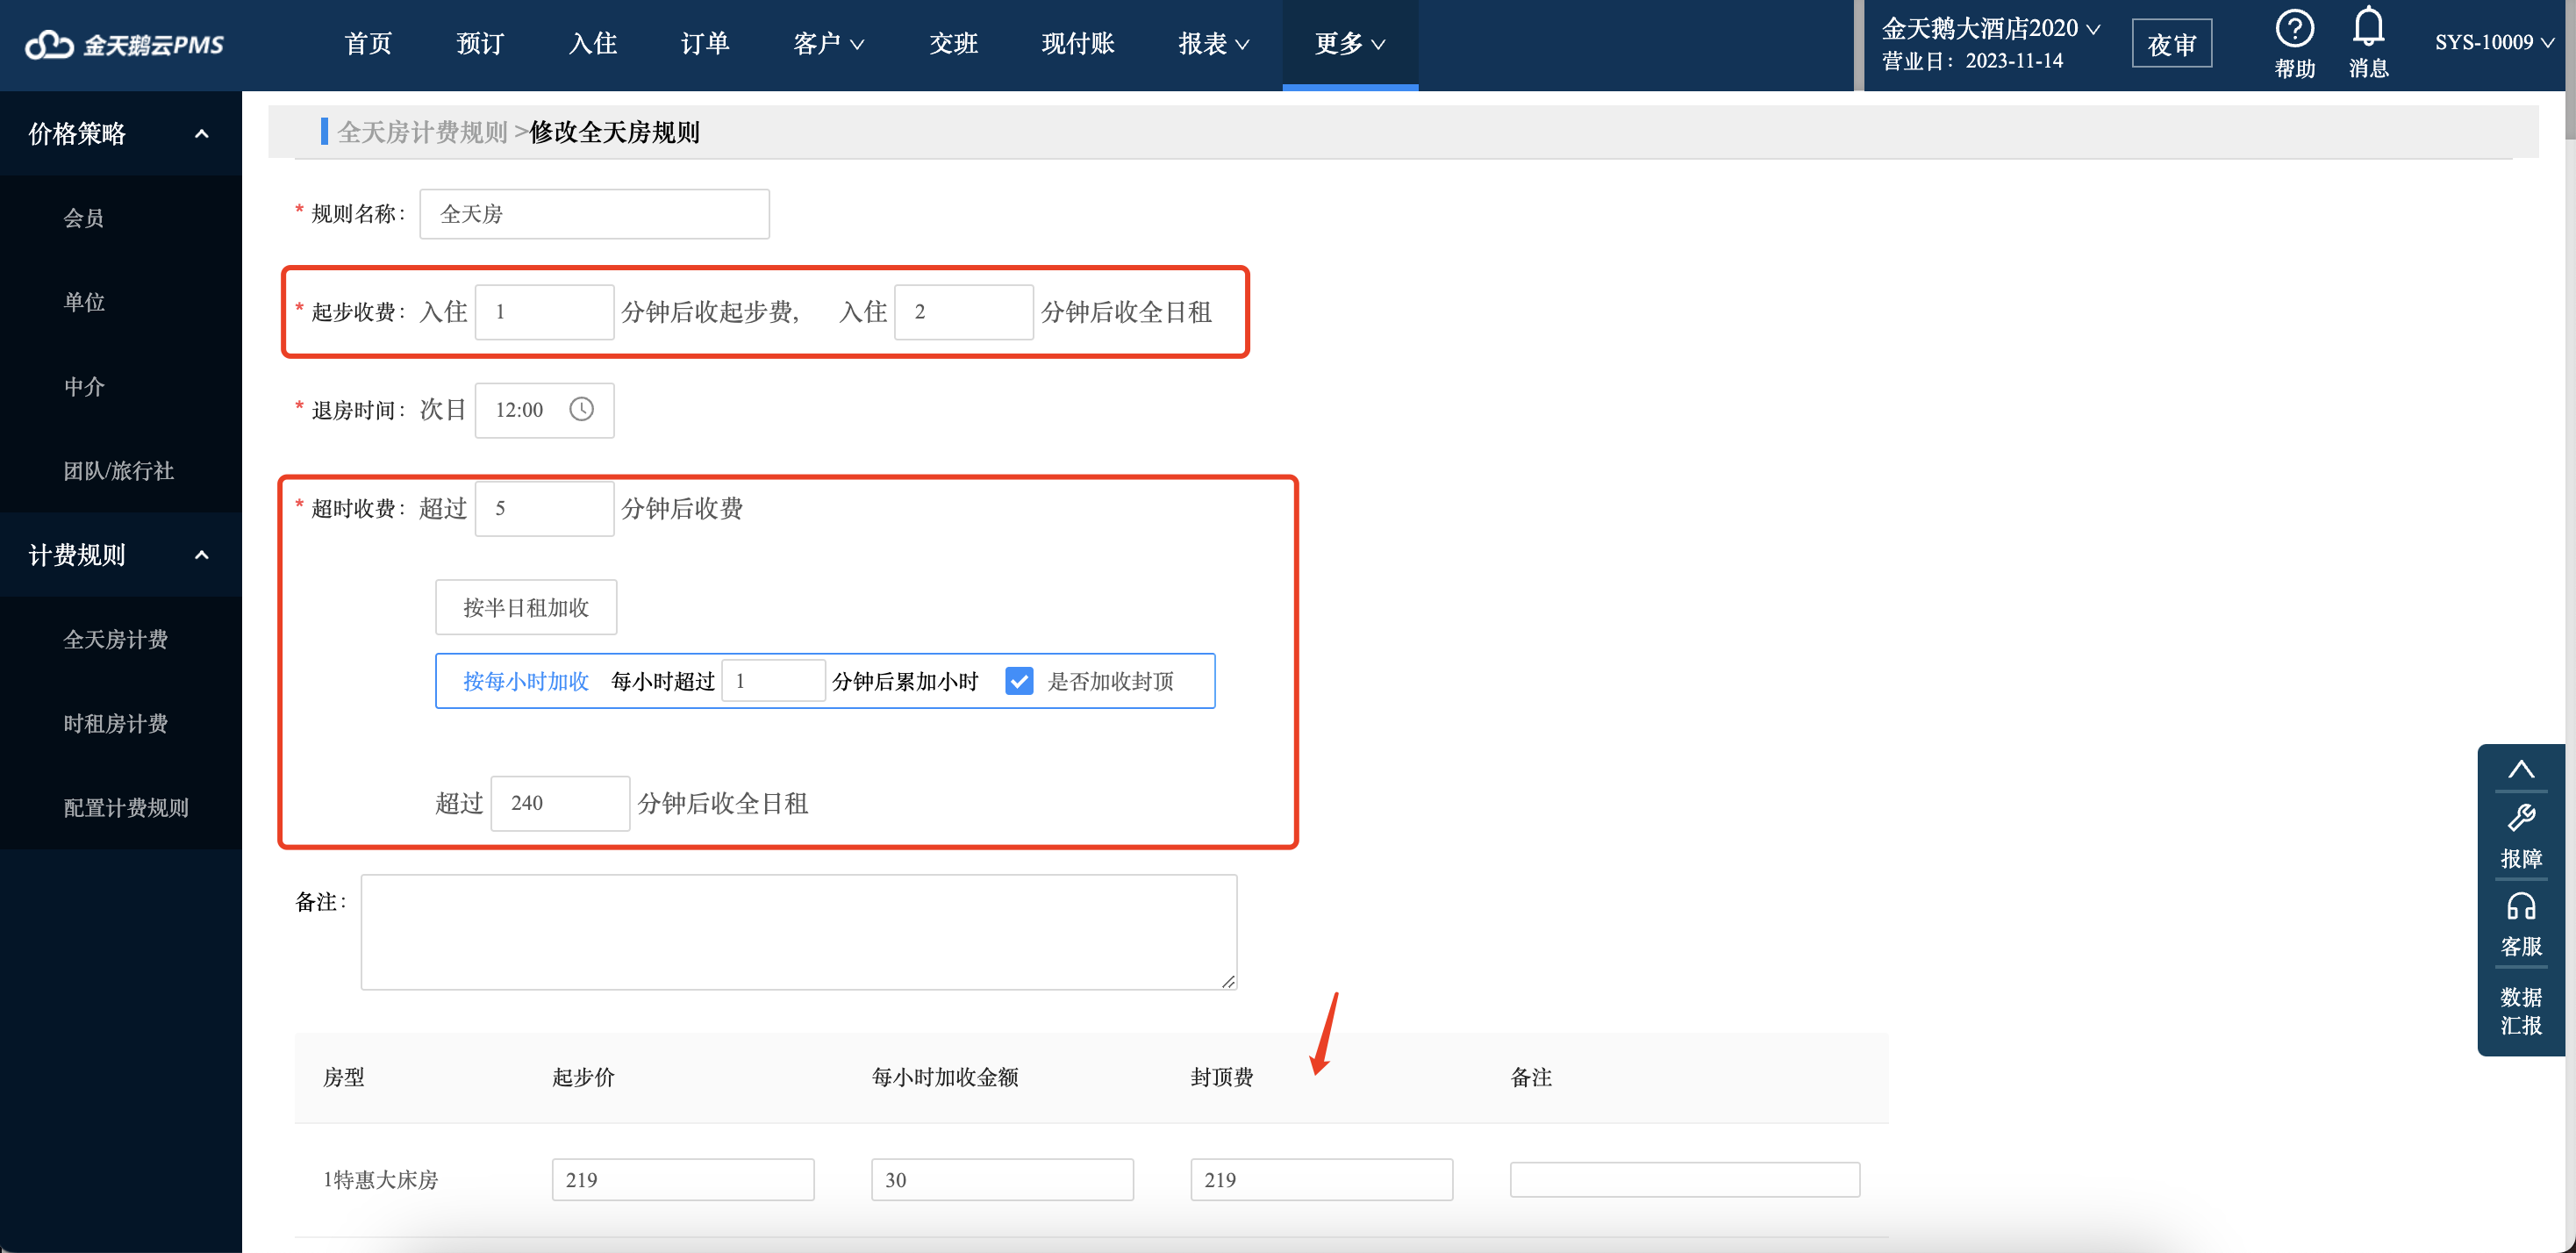This screenshot has height=1253, width=2576.
Task: Open 配置计费规则 in sidebar
Action: tap(126, 808)
